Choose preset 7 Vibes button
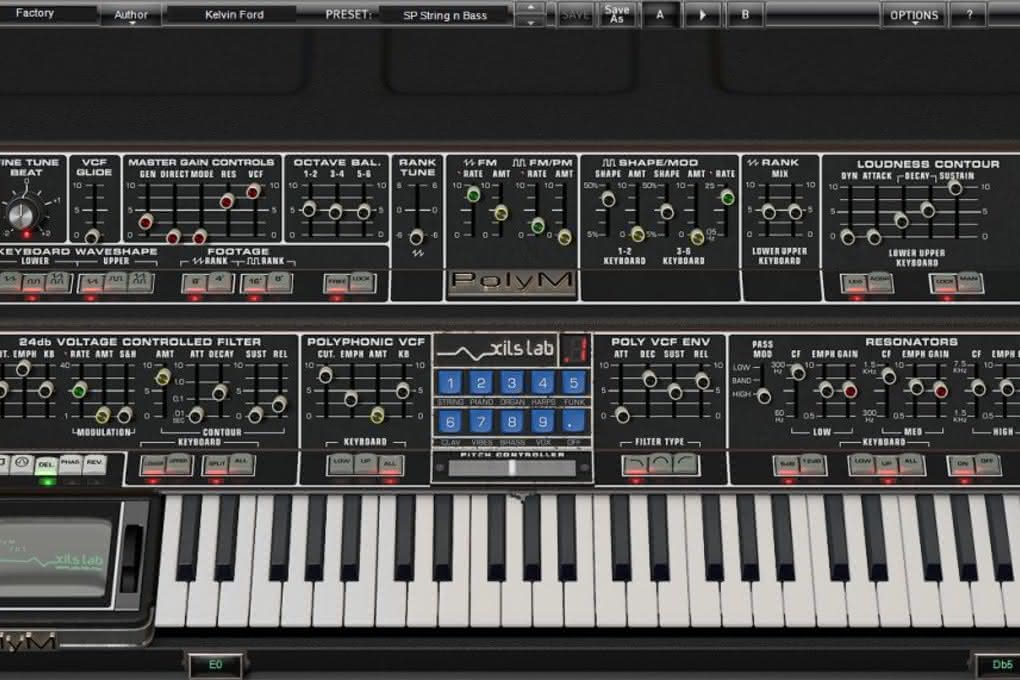Image resolution: width=1020 pixels, height=680 pixels. point(481,422)
